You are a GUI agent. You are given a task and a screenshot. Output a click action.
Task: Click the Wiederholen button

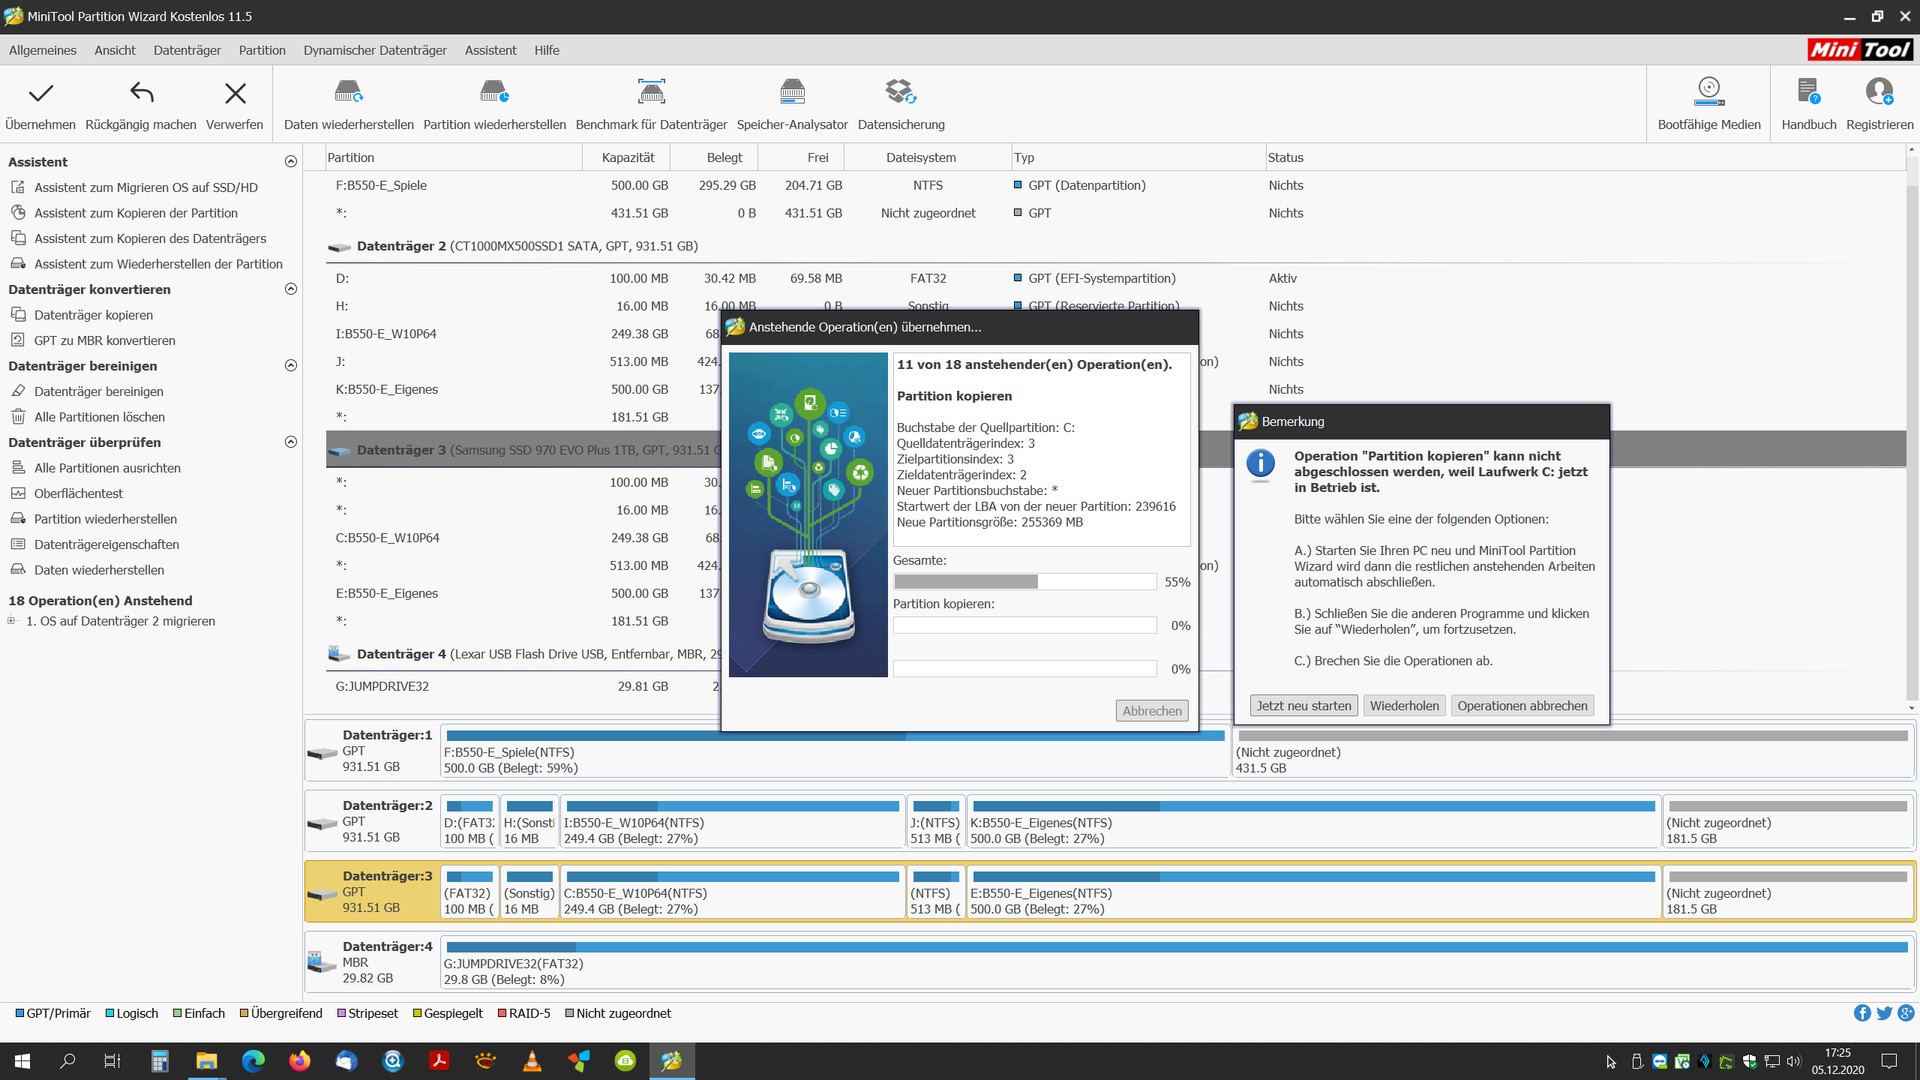pyautogui.click(x=1404, y=706)
